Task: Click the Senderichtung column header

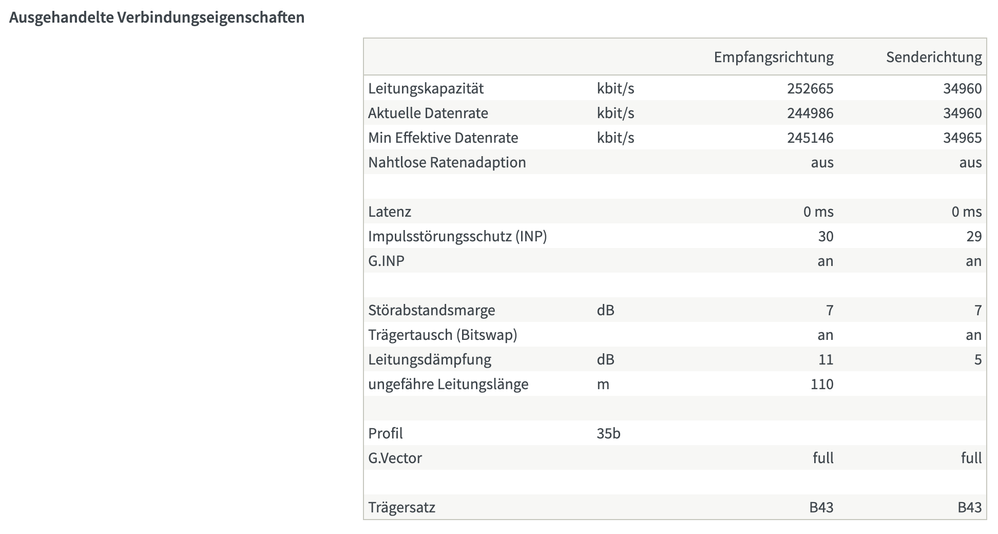Action: (933, 57)
